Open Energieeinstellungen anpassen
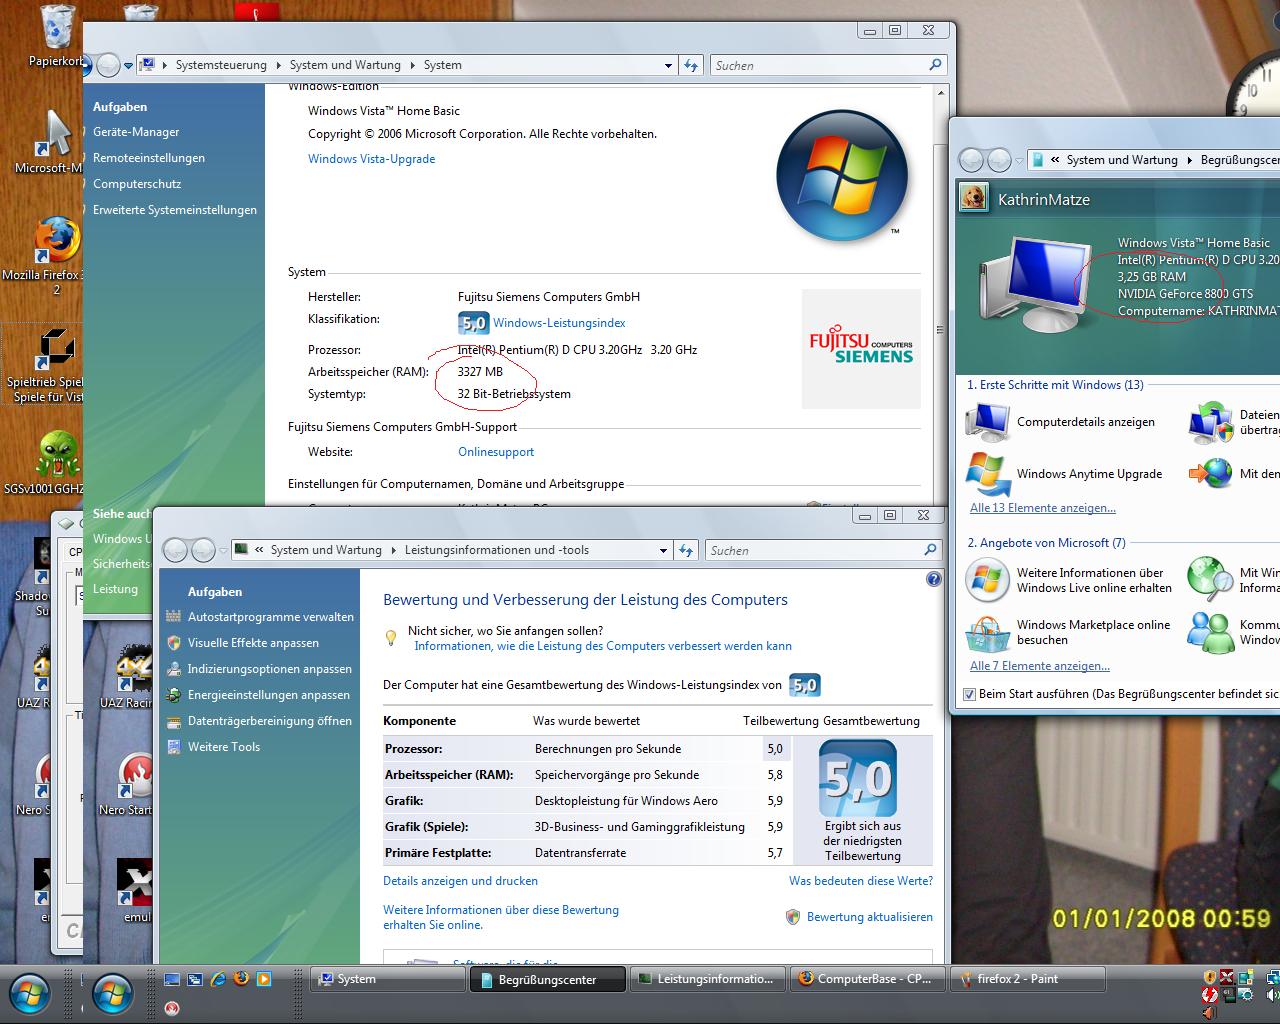This screenshot has width=1280, height=1024. tap(269, 695)
